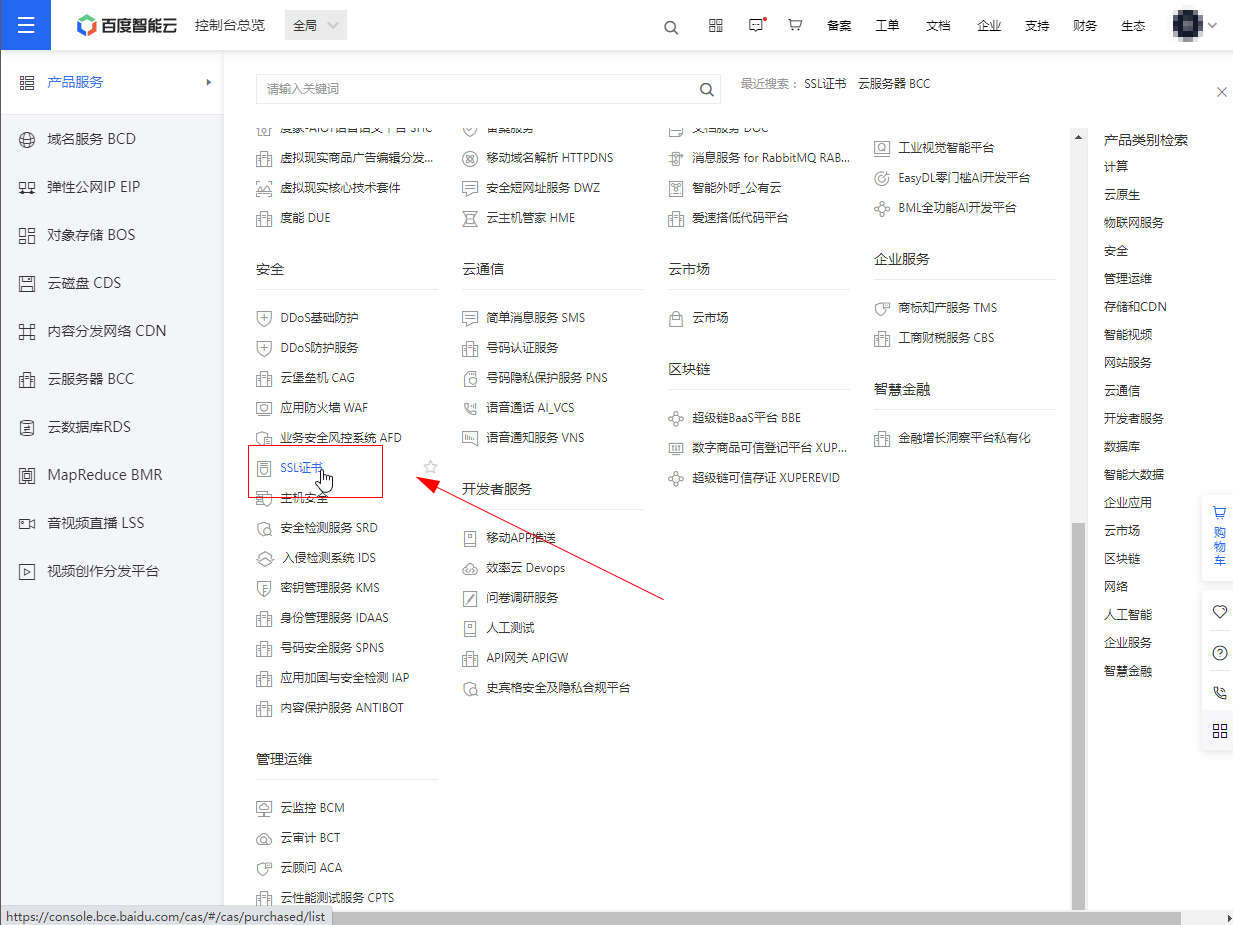Viewport: 1233px width, 925px height.
Task: Jump to 智慧金融 in category index
Action: [1128, 671]
